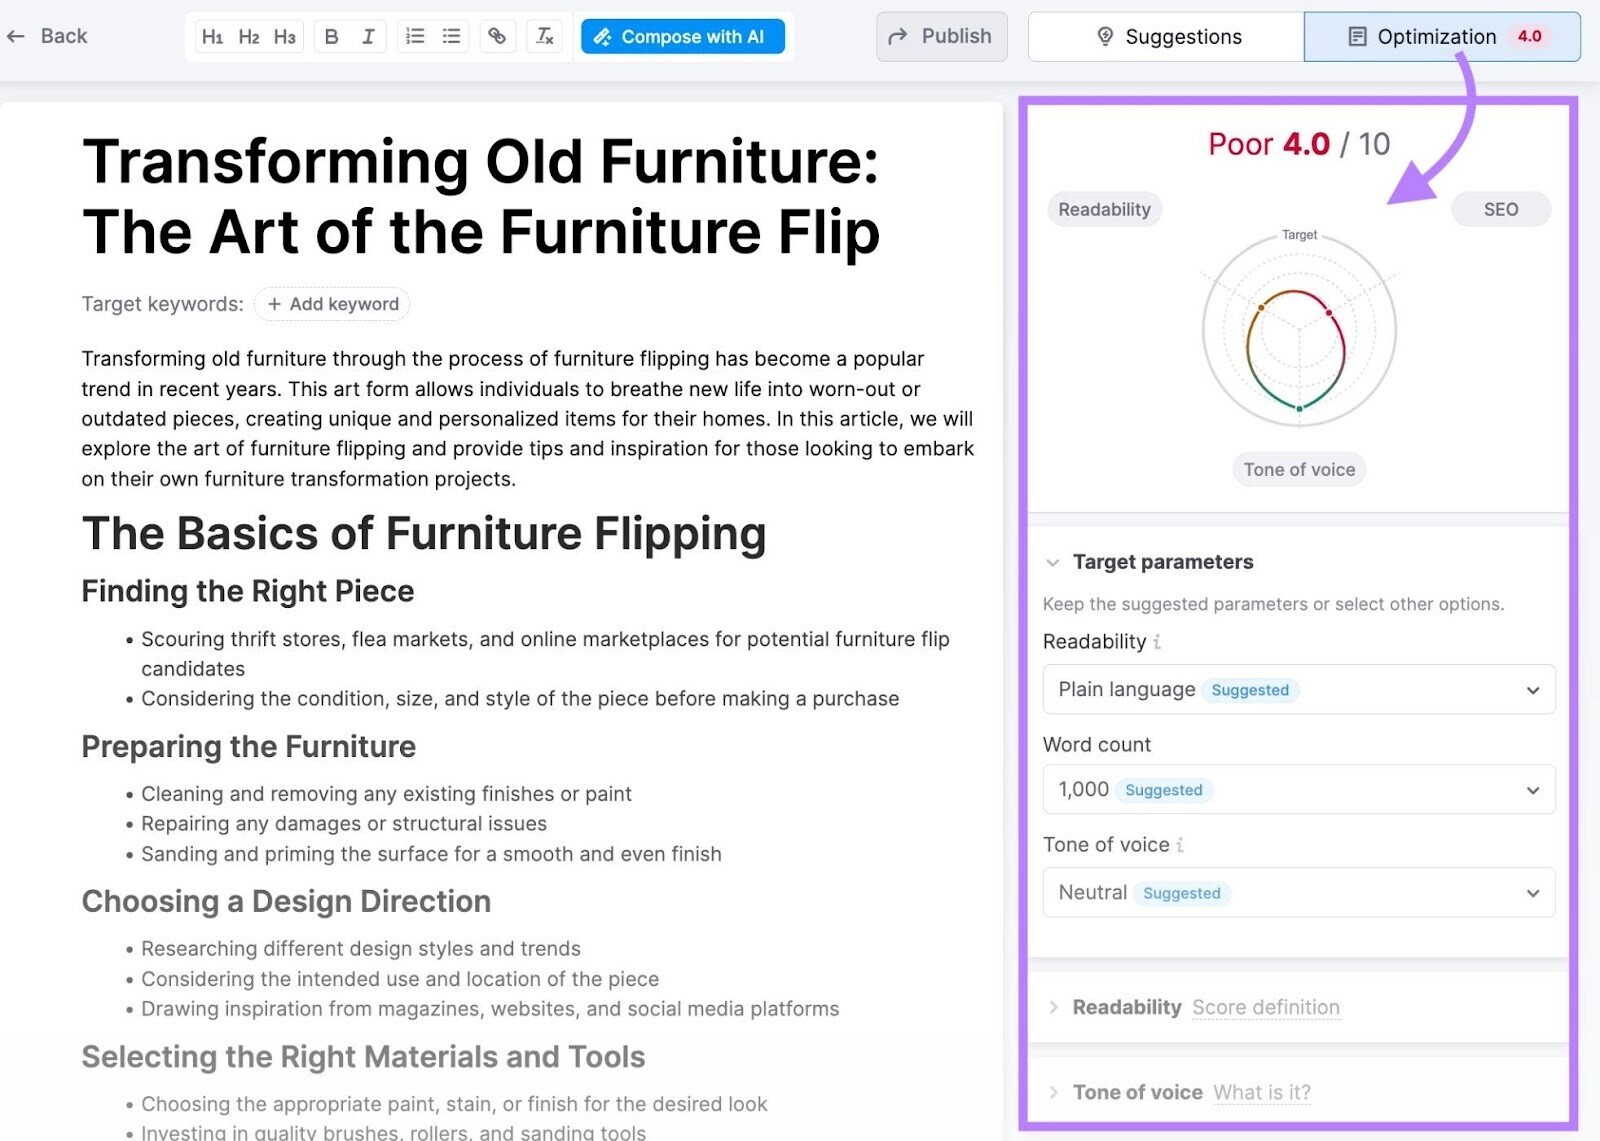Viewport: 1600px width, 1141px height.
Task: Insert a numbered list
Action: point(415,37)
